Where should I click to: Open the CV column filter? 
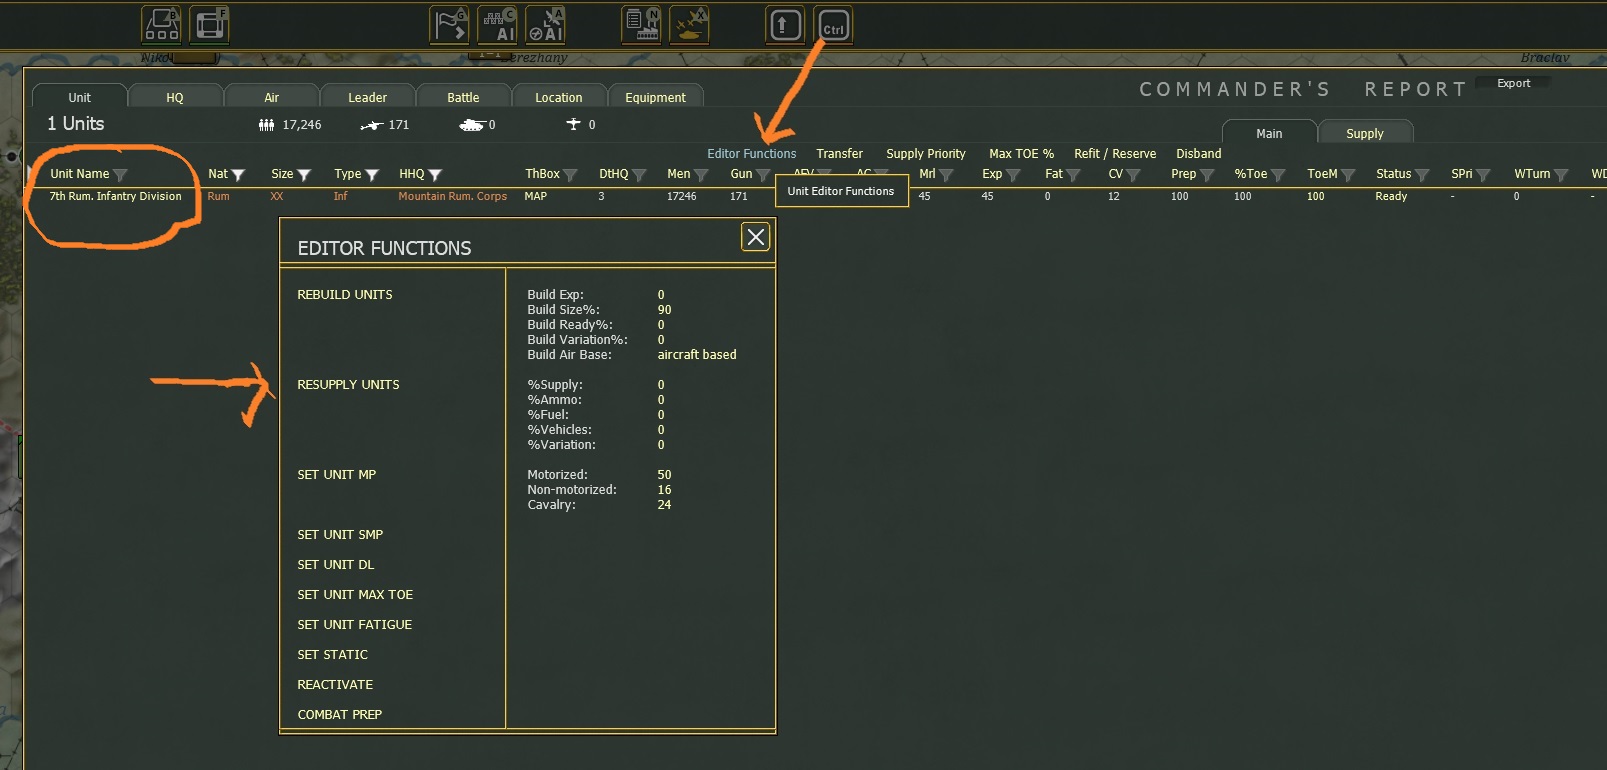(x=1133, y=175)
